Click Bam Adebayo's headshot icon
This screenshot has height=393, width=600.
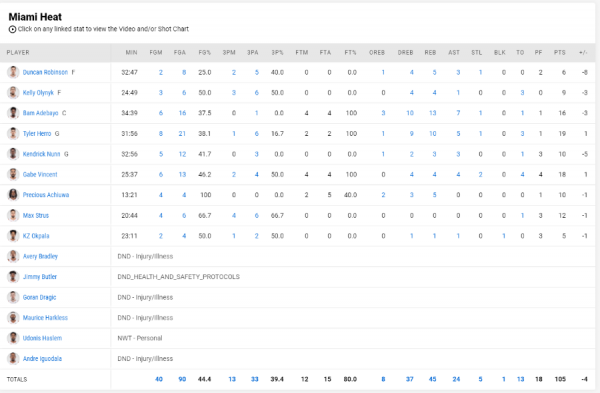13,113
